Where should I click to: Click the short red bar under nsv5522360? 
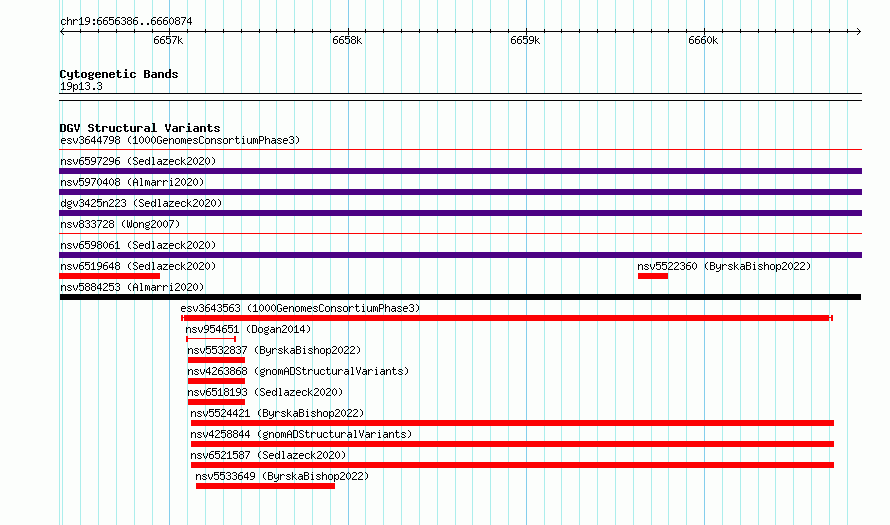pos(653,276)
